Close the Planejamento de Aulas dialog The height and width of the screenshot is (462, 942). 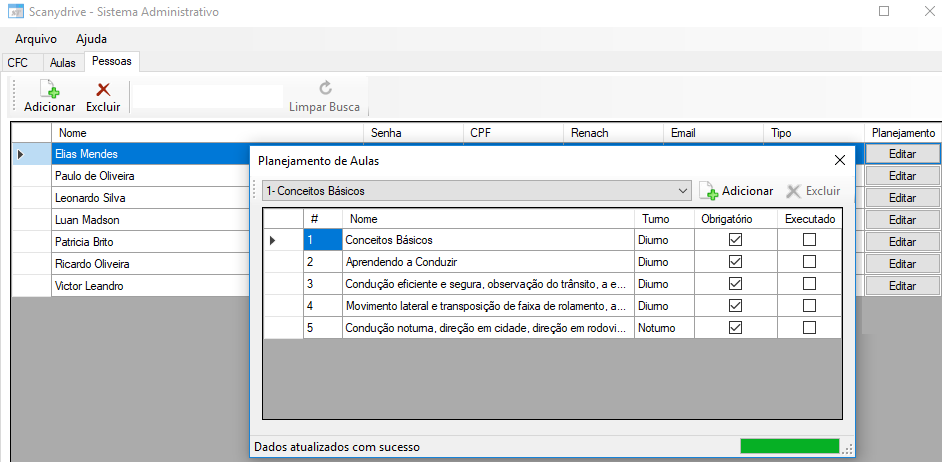[839, 160]
